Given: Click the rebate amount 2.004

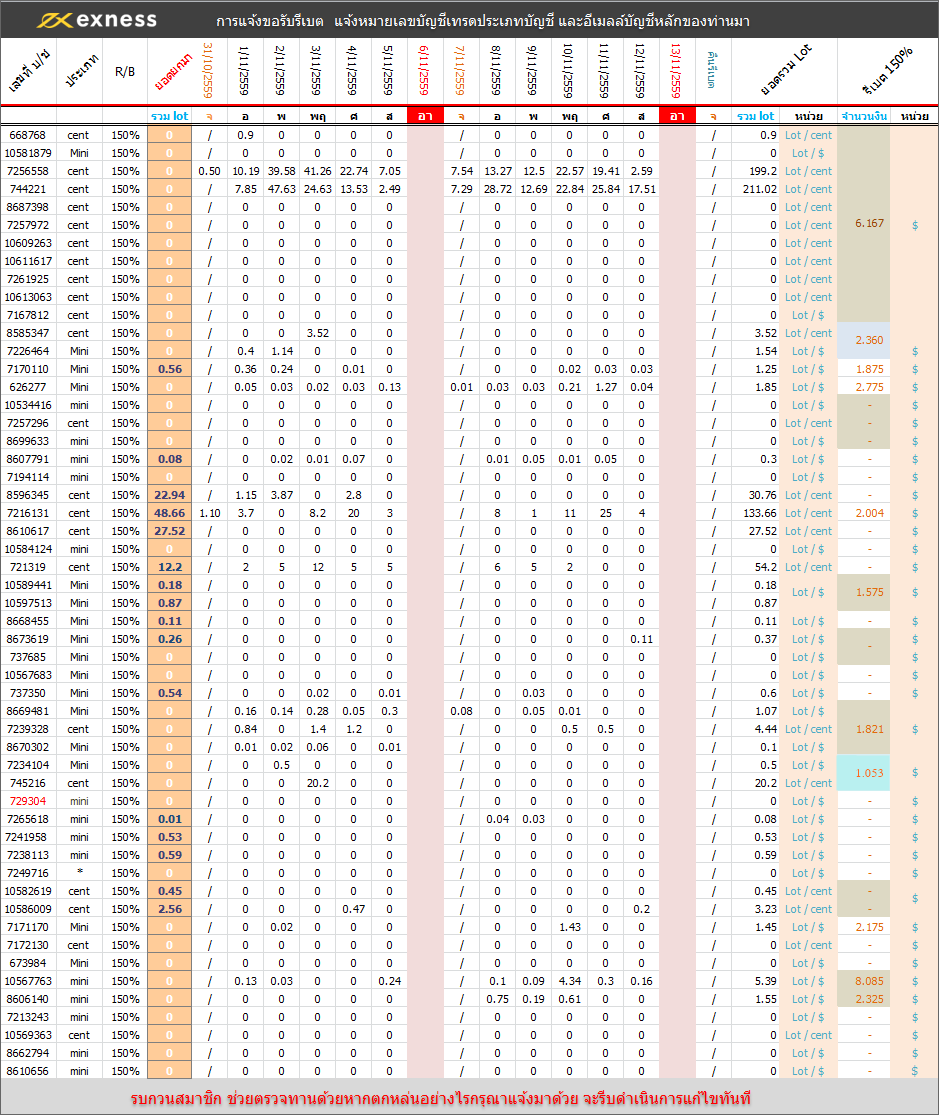Looking at the screenshot, I should point(869,513).
